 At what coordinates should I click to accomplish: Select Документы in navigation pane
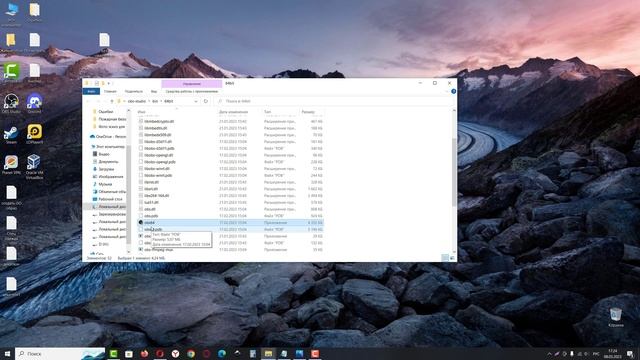click(x=108, y=162)
